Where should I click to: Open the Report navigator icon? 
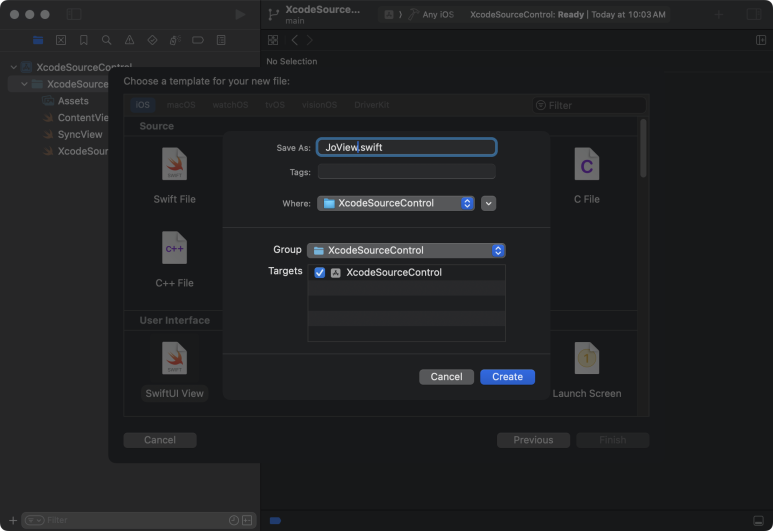pos(221,40)
